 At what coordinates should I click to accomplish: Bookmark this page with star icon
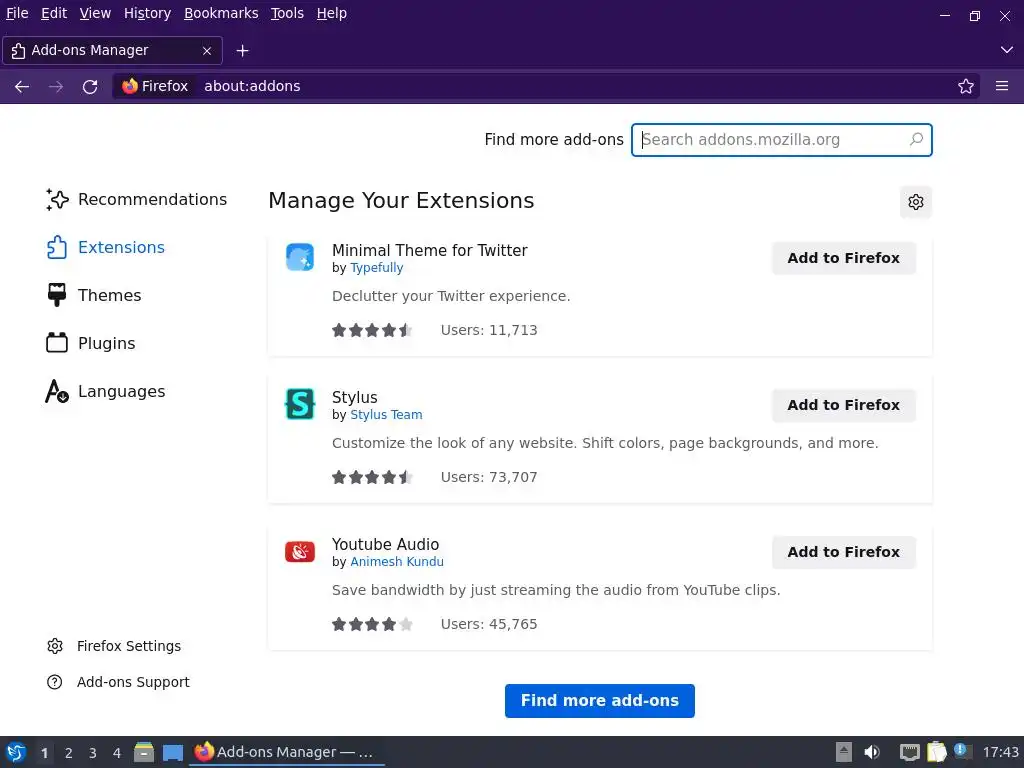(x=965, y=86)
